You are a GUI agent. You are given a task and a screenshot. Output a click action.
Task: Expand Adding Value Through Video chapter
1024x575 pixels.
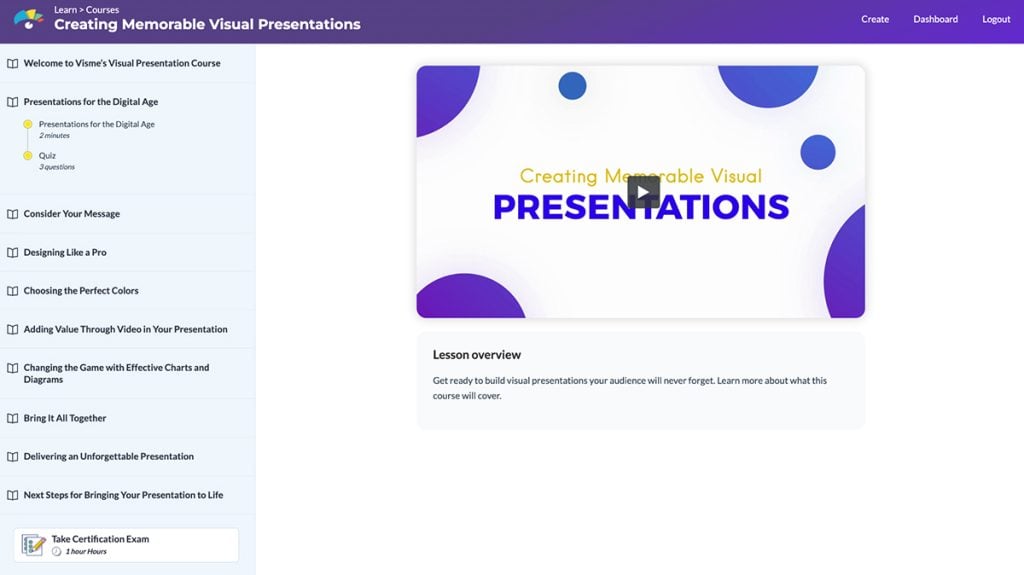(x=125, y=330)
